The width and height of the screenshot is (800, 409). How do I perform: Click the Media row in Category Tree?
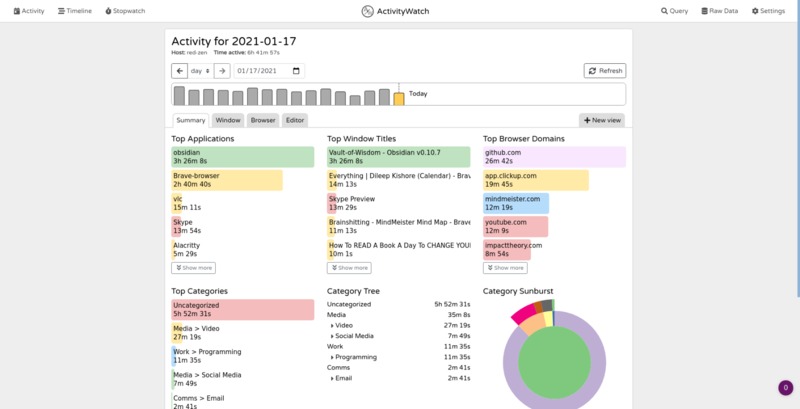pyautogui.click(x=398, y=315)
